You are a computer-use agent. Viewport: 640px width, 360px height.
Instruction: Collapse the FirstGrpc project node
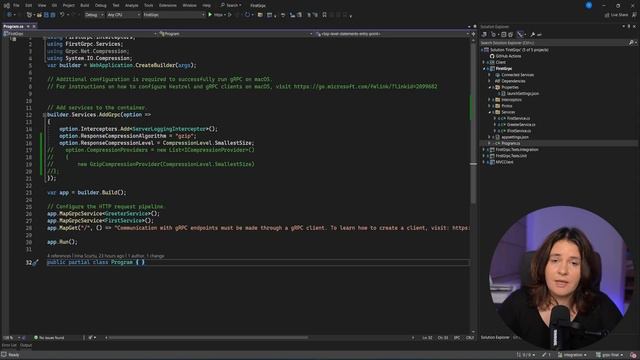(x=484, y=69)
